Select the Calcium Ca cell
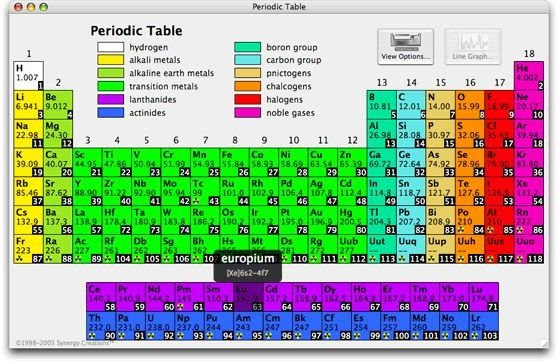 (x=58, y=163)
